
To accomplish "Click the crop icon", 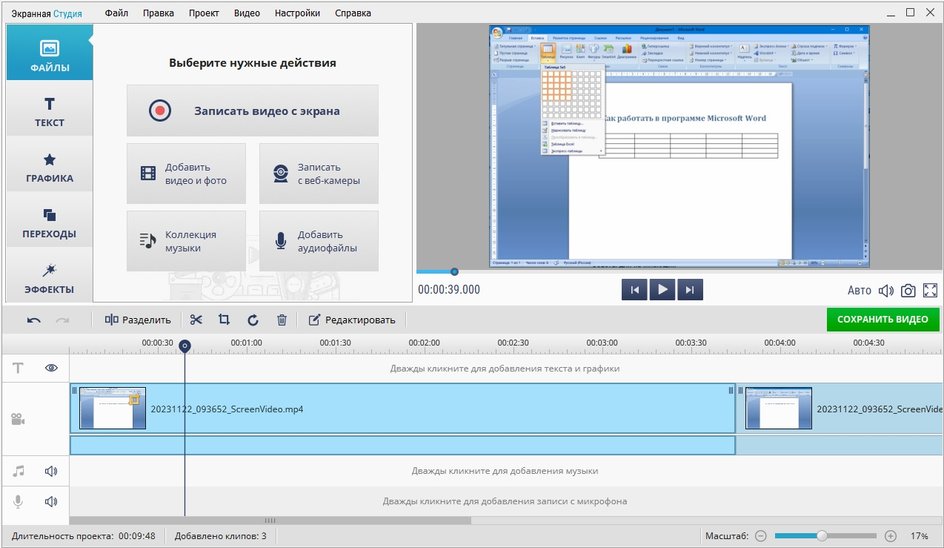I will (224, 320).
